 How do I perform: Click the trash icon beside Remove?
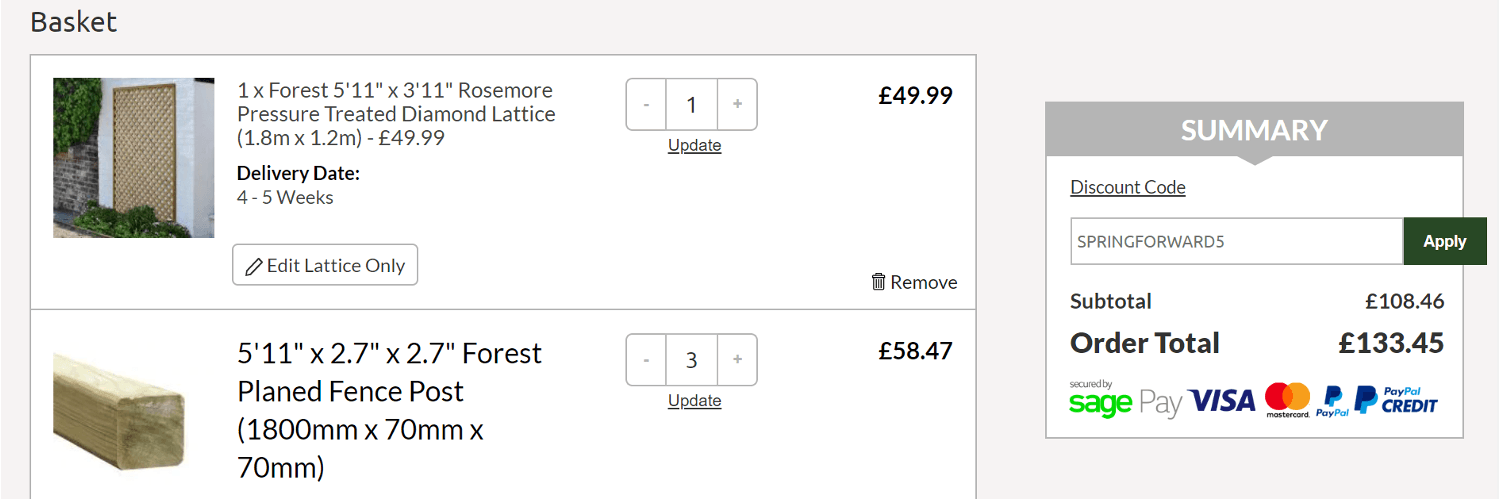pyautogui.click(x=878, y=282)
